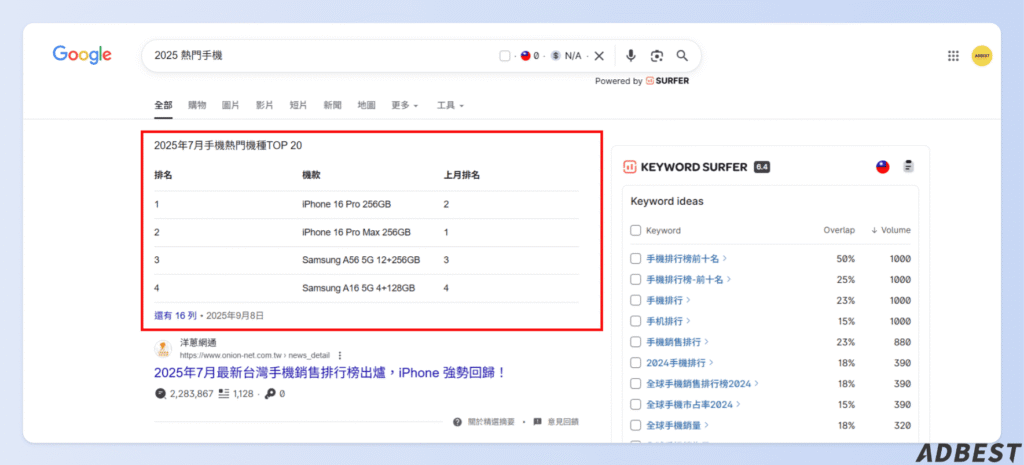This screenshot has width=1024, height=465.
Task: Change country via Keyword Surfer flag icon
Action: 882,167
